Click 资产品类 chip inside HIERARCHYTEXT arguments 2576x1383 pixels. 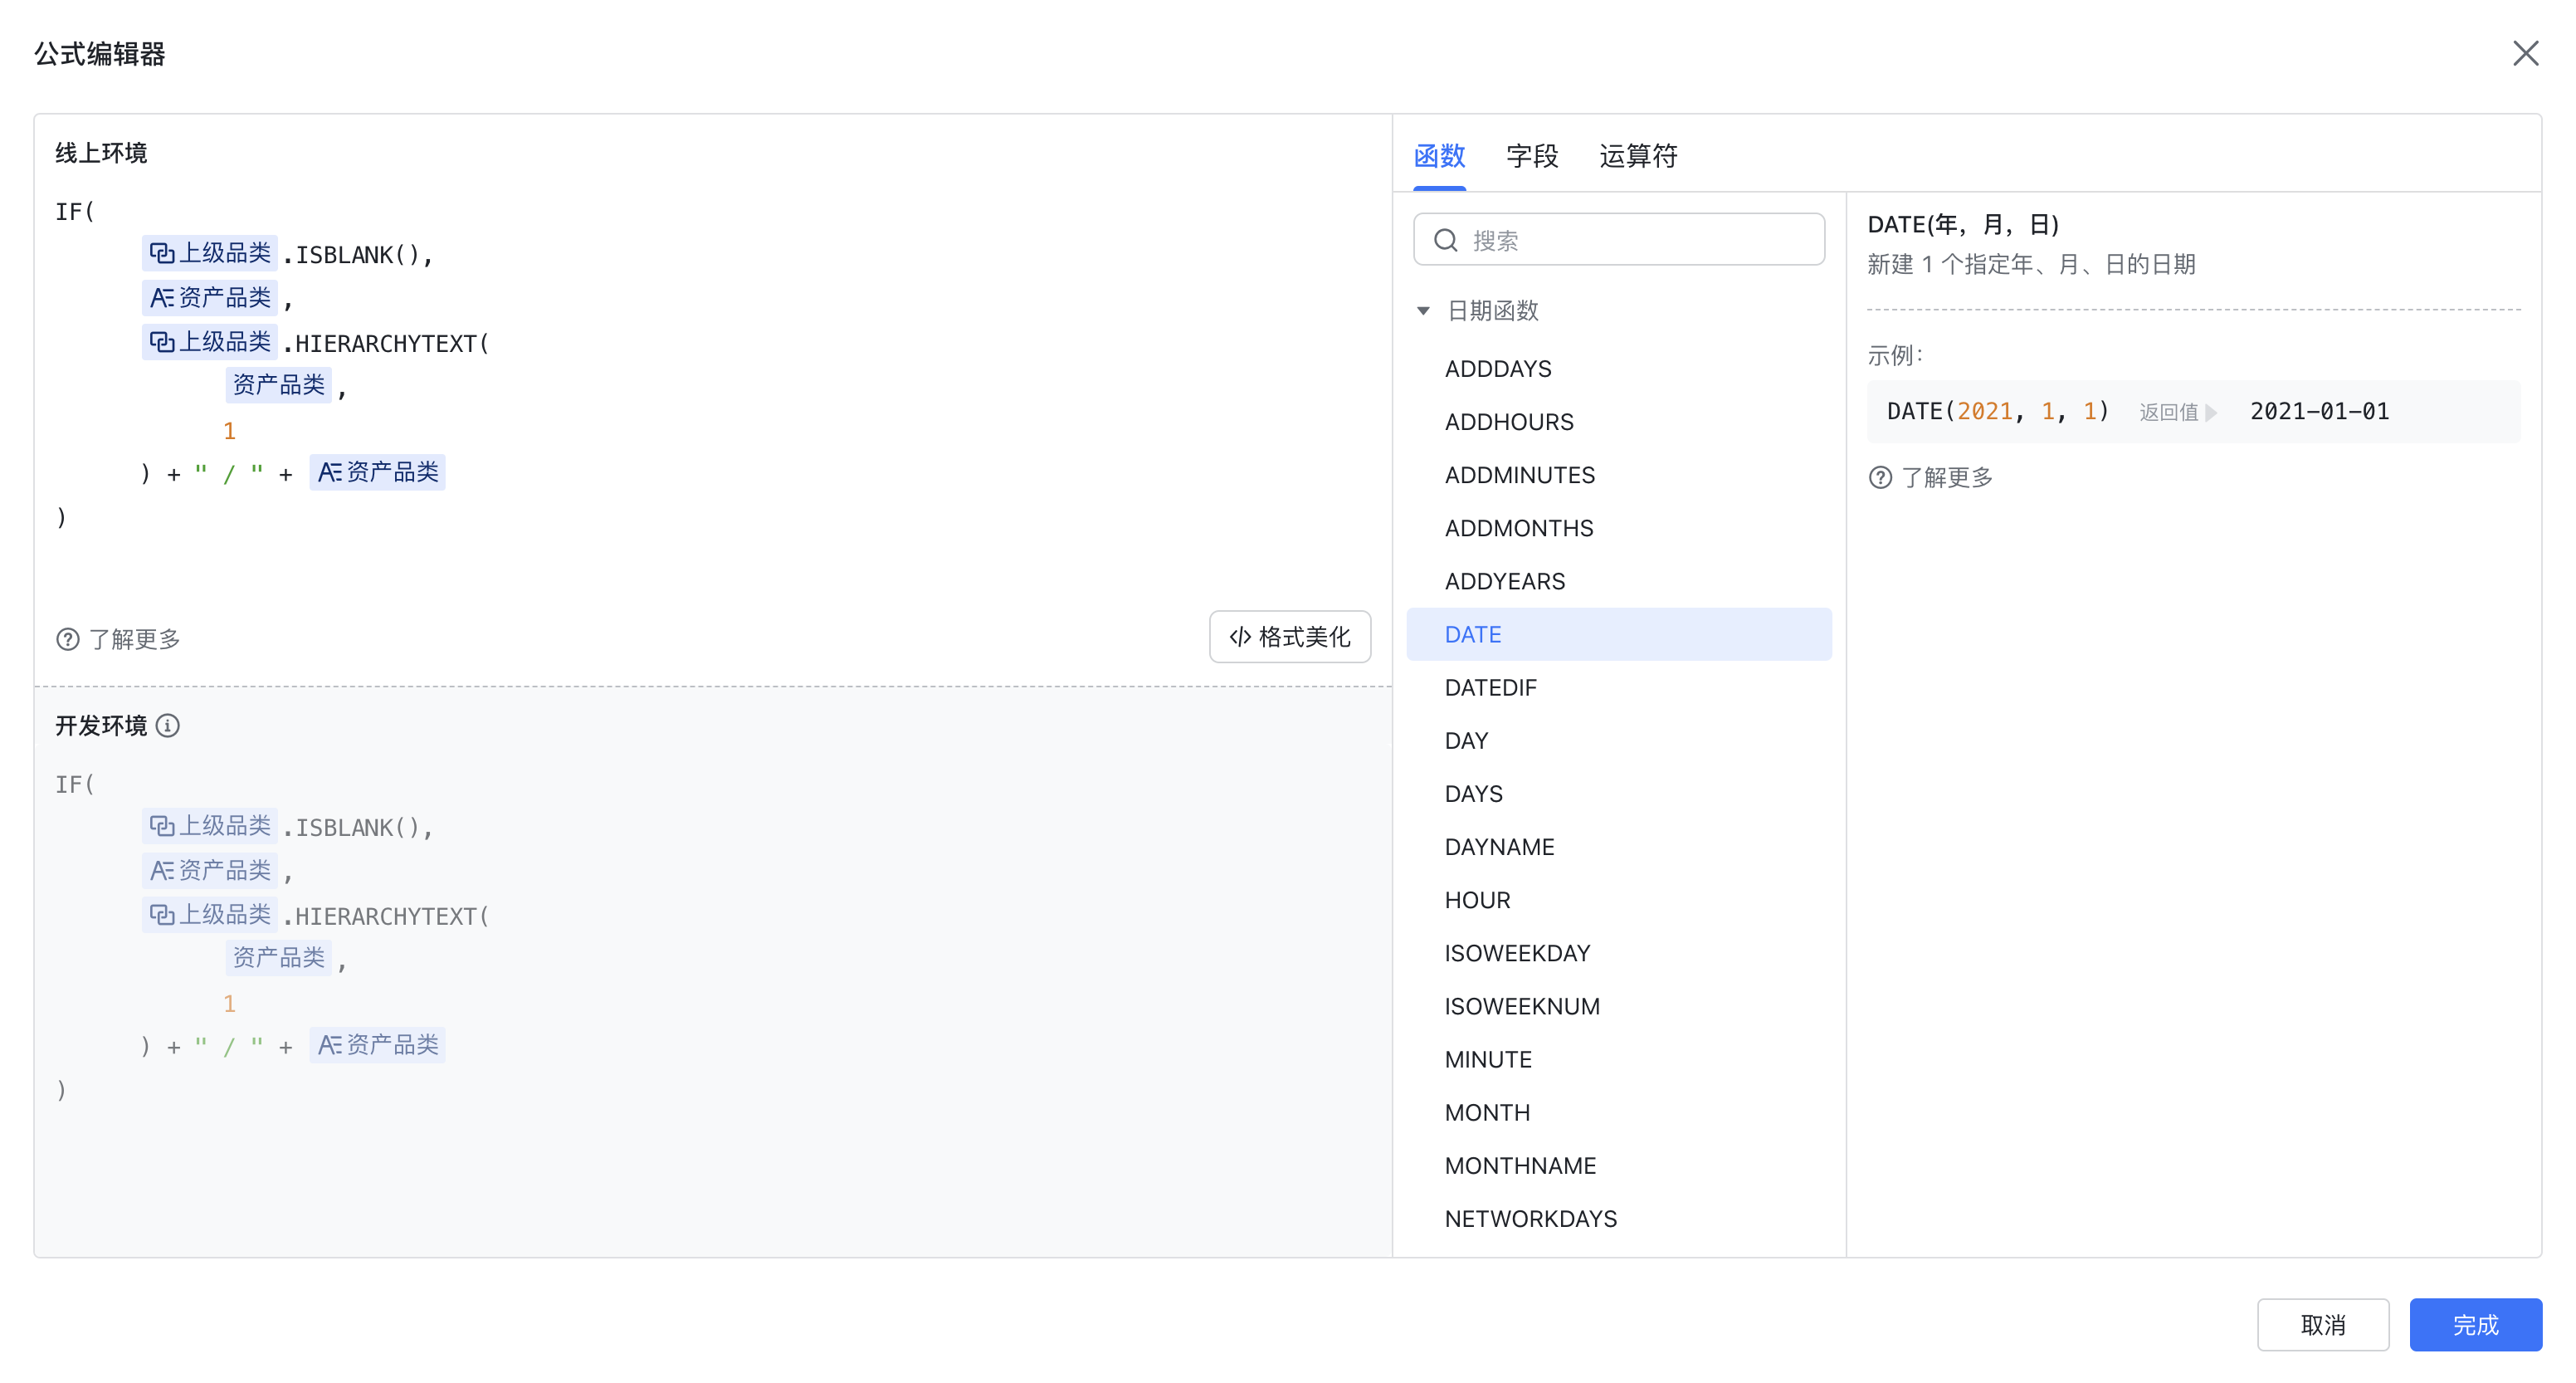pyautogui.click(x=279, y=385)
